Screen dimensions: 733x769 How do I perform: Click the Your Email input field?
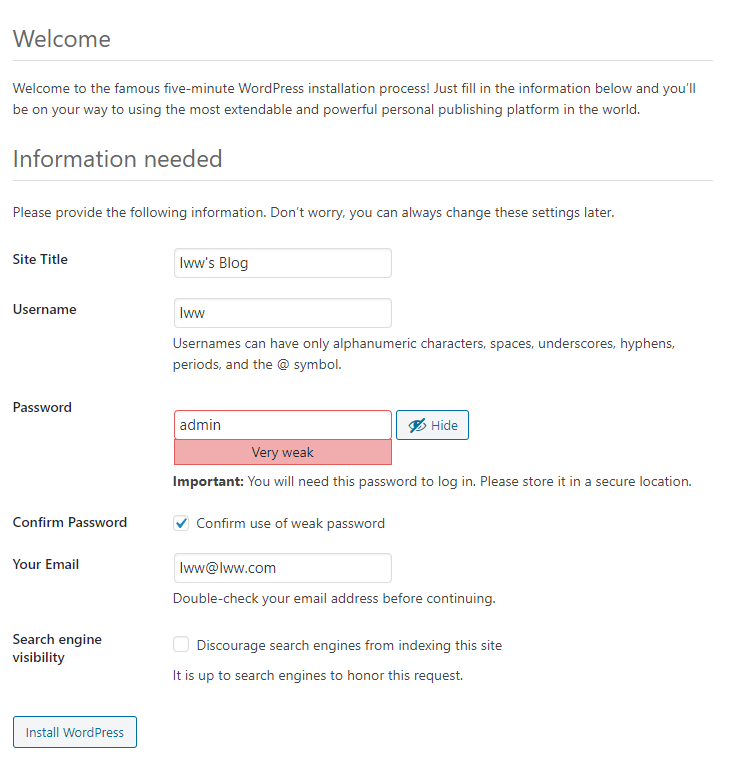point(282,568)
